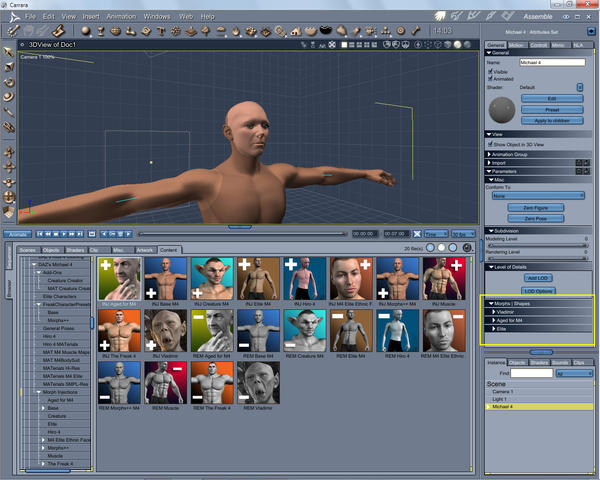The image size is (600, 480).
Task: Click the fire primitive icon in the toolbar
Action: pyautogui.click(x=236, y=31)
